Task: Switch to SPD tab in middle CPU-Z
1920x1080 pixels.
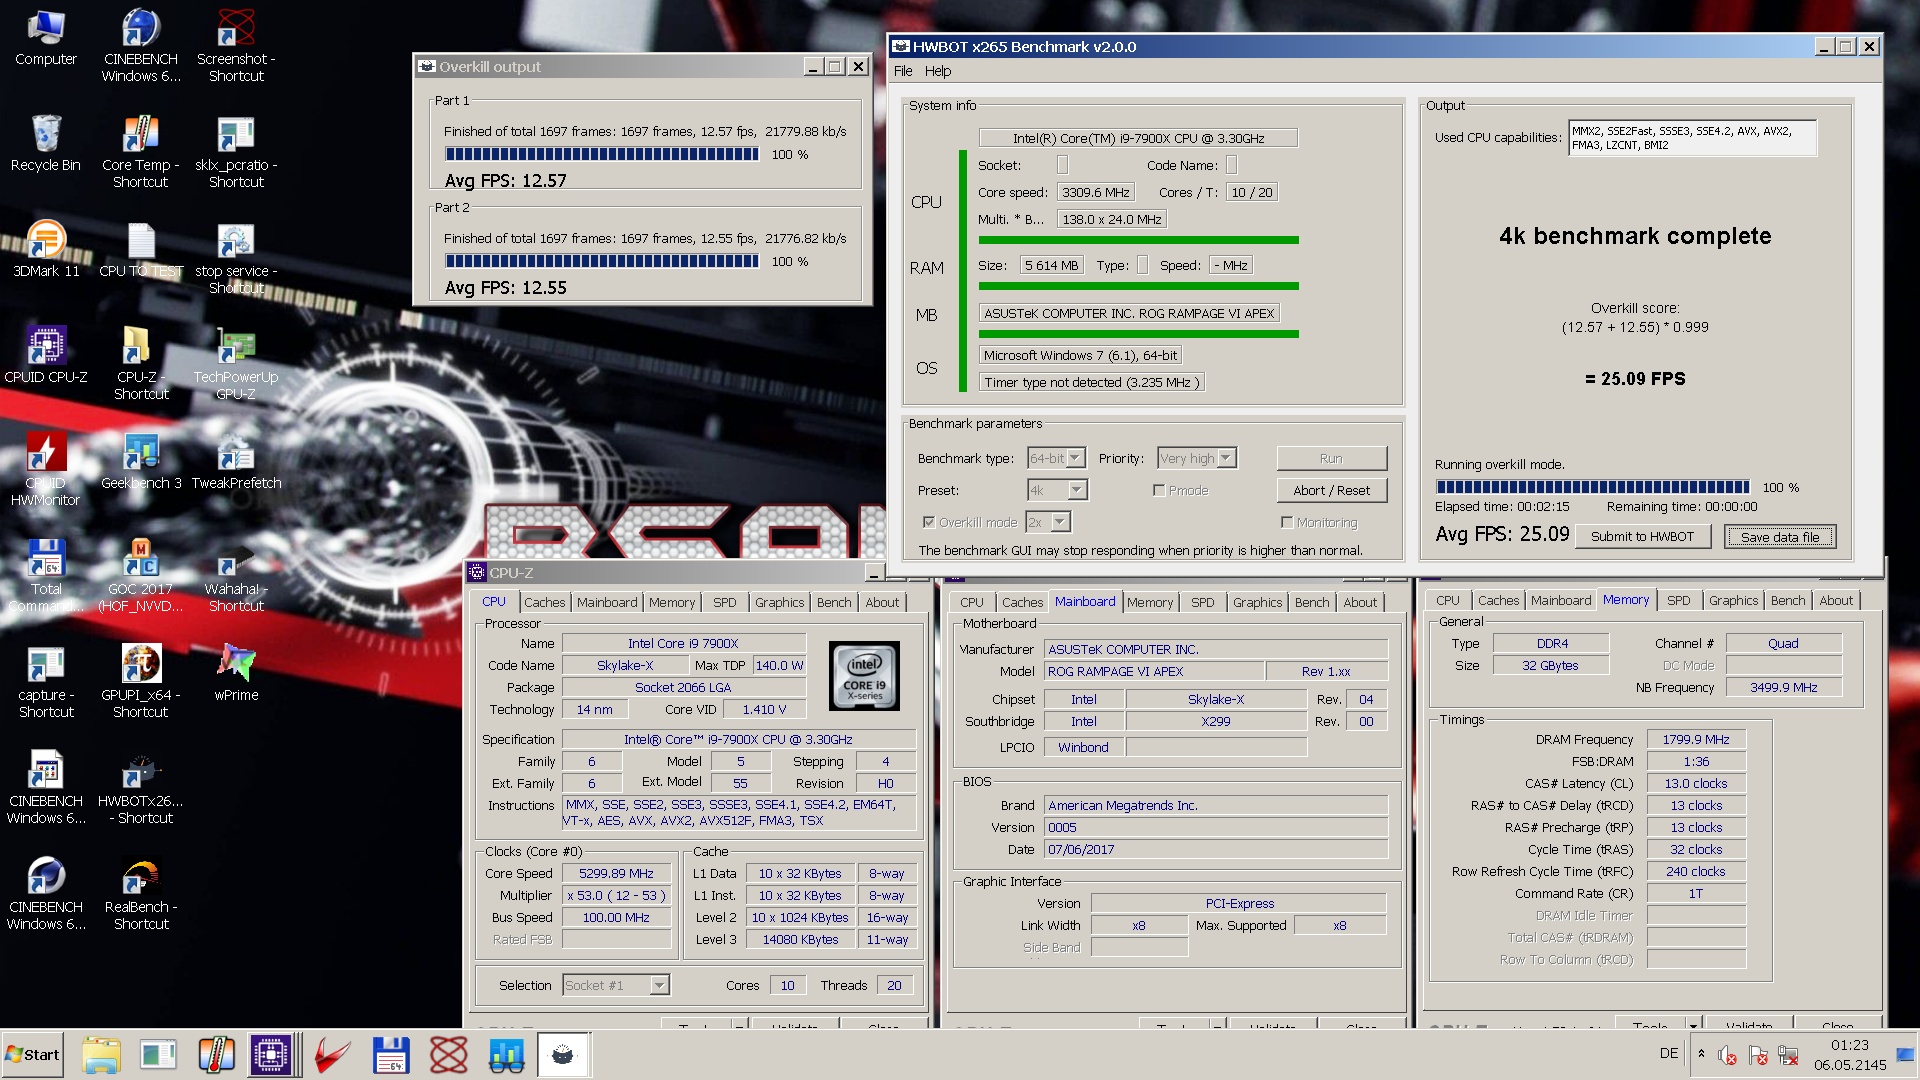Action: coord(1203,602)
